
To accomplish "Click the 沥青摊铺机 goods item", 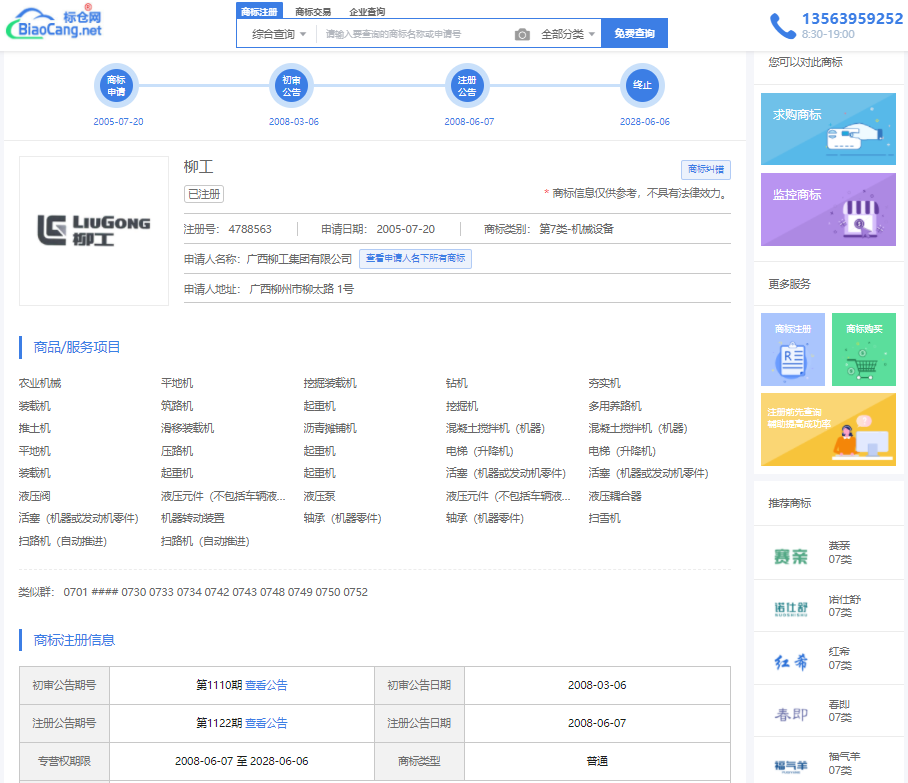I will (330, 429).
